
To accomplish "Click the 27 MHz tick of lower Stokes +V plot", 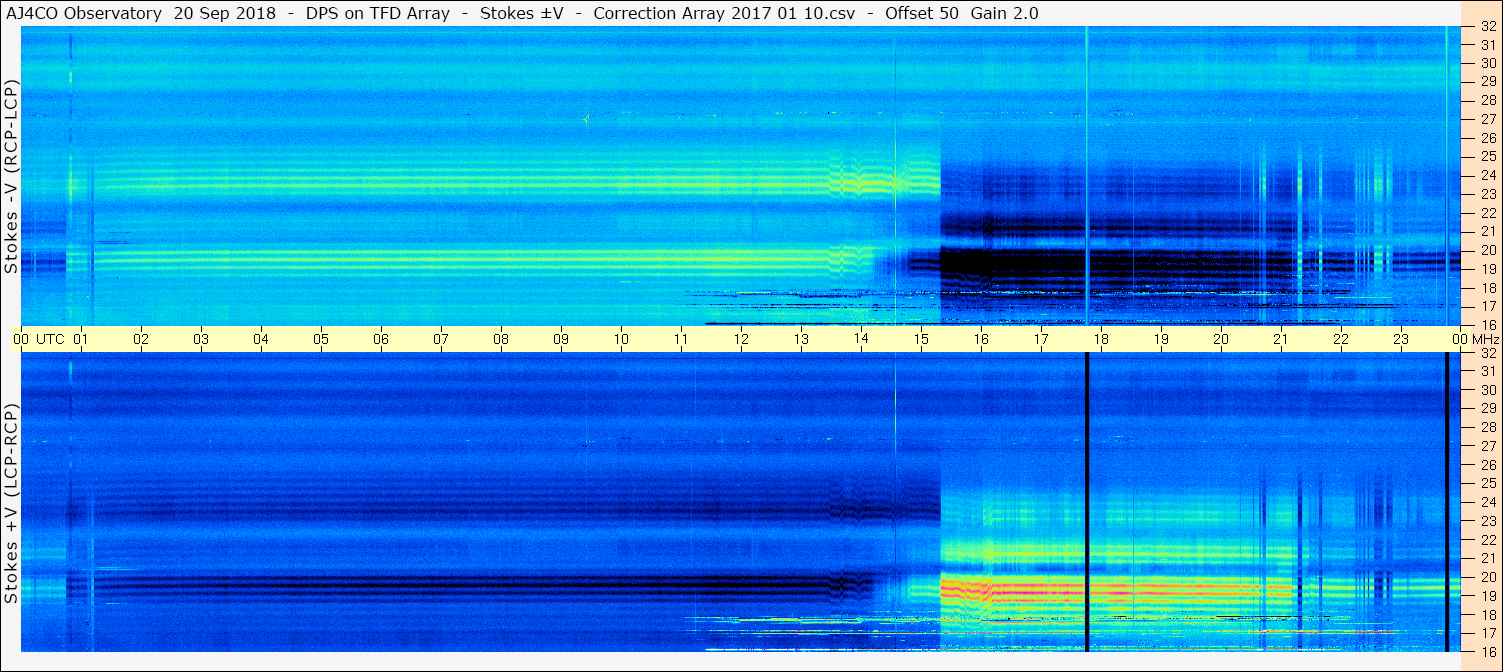I will pos(1487,446).
